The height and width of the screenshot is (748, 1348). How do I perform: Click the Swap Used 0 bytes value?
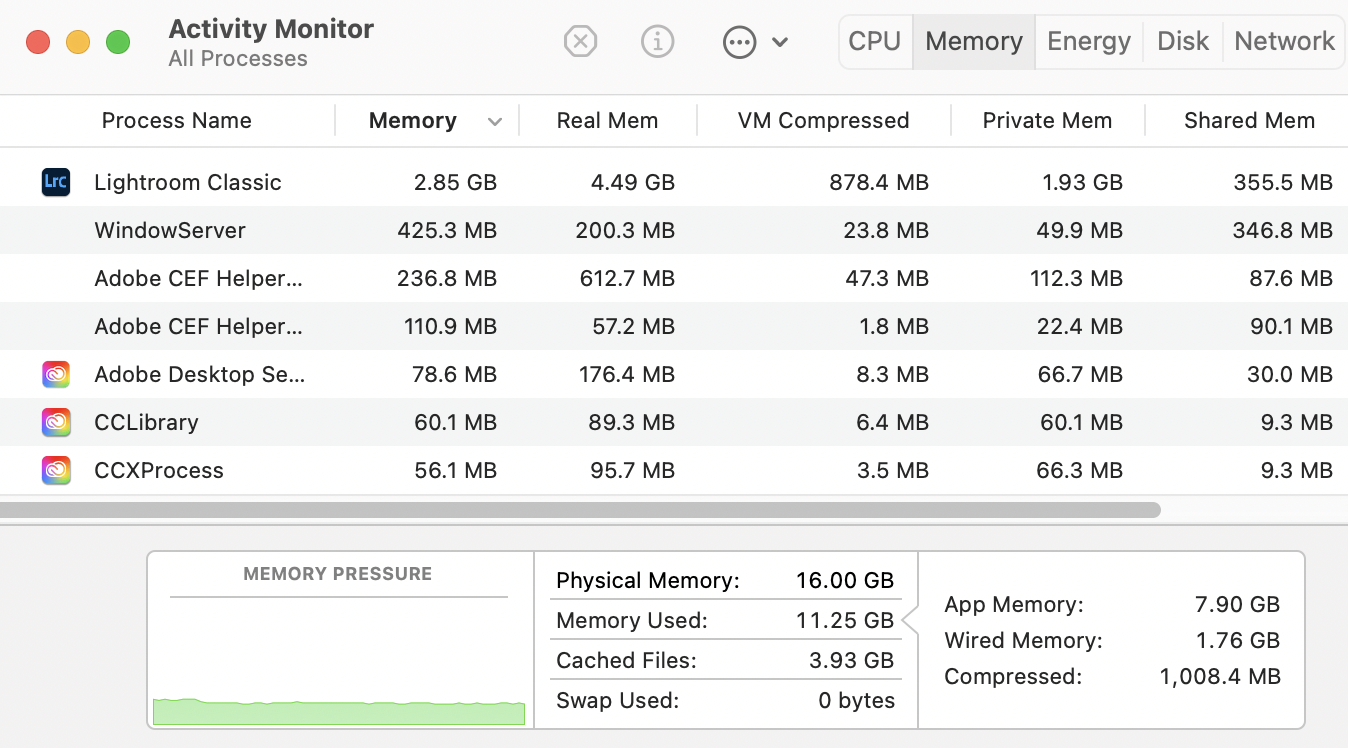point(856,701)
